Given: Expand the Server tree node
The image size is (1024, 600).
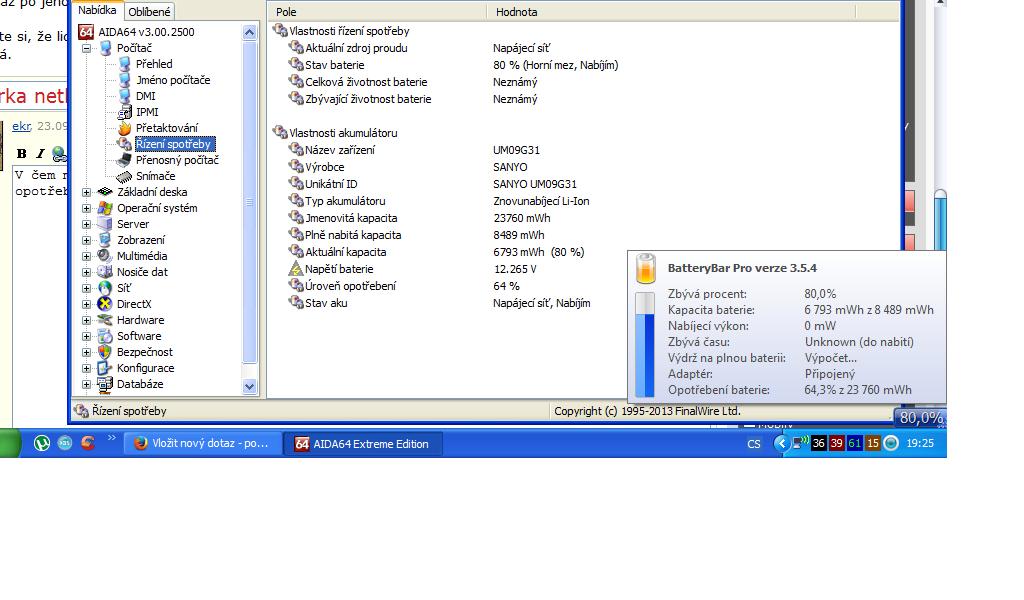Looking at the screenshot, I should [x=86, y=224].
